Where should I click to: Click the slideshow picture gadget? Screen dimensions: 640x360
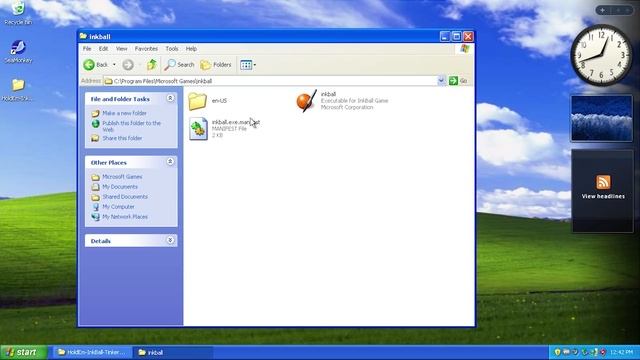[602, 119]
